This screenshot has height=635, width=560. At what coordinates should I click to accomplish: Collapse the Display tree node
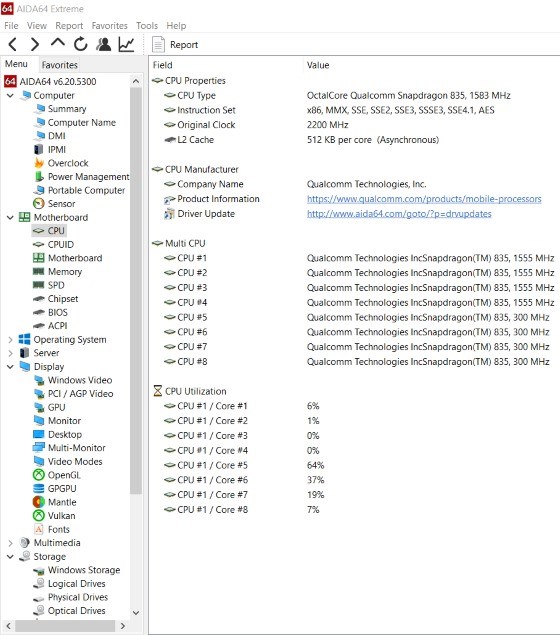[11, 367]
